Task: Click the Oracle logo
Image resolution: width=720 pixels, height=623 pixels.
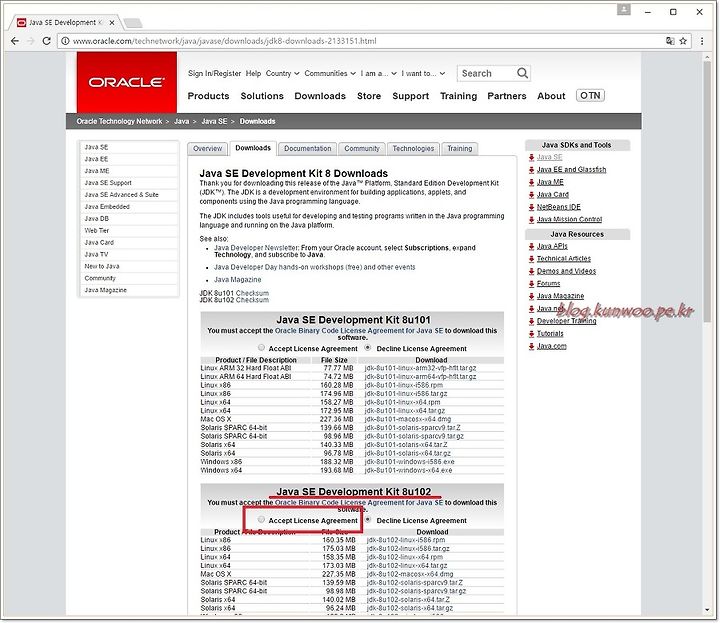Action: (x=126, y=82)
